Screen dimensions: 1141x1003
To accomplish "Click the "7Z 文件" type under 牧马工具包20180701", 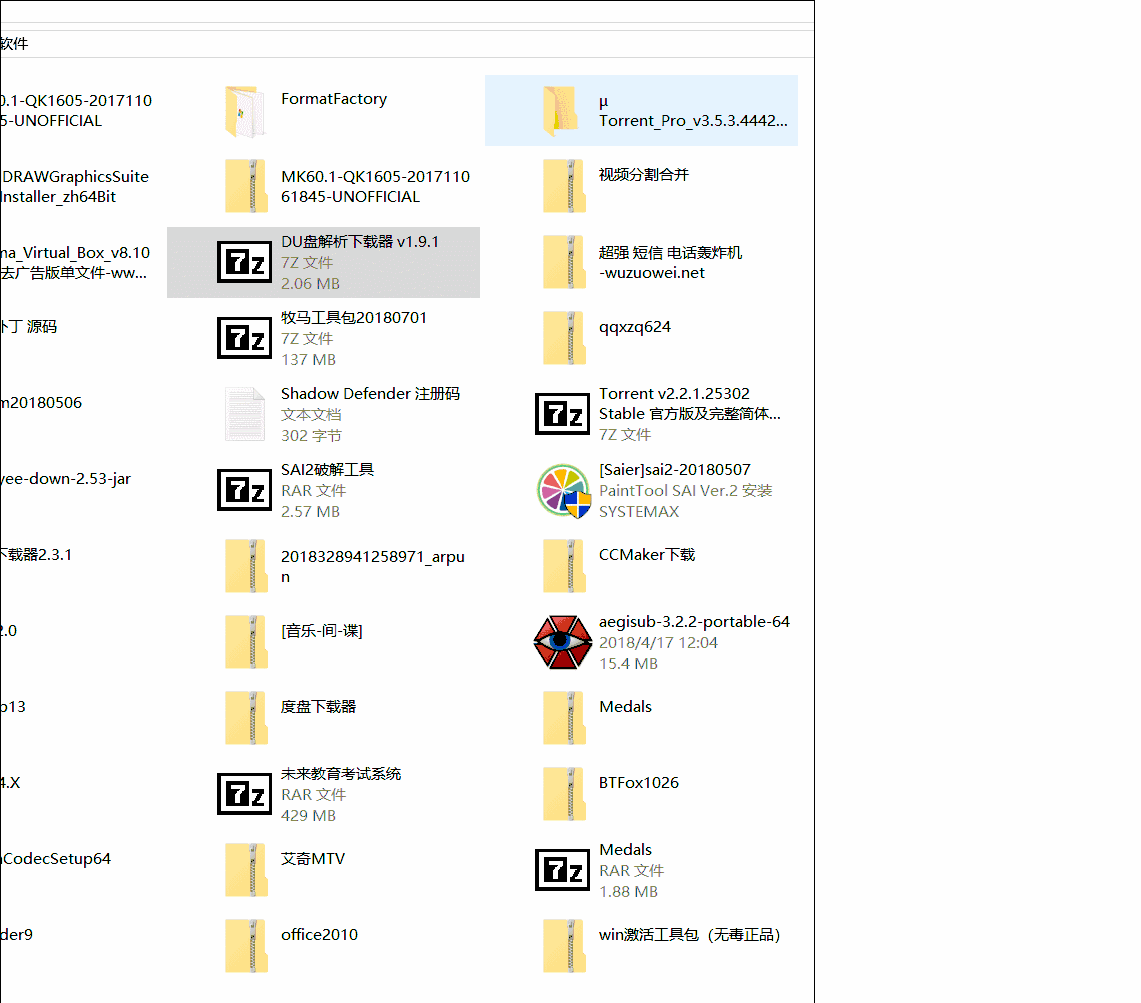I will [307, 339].
